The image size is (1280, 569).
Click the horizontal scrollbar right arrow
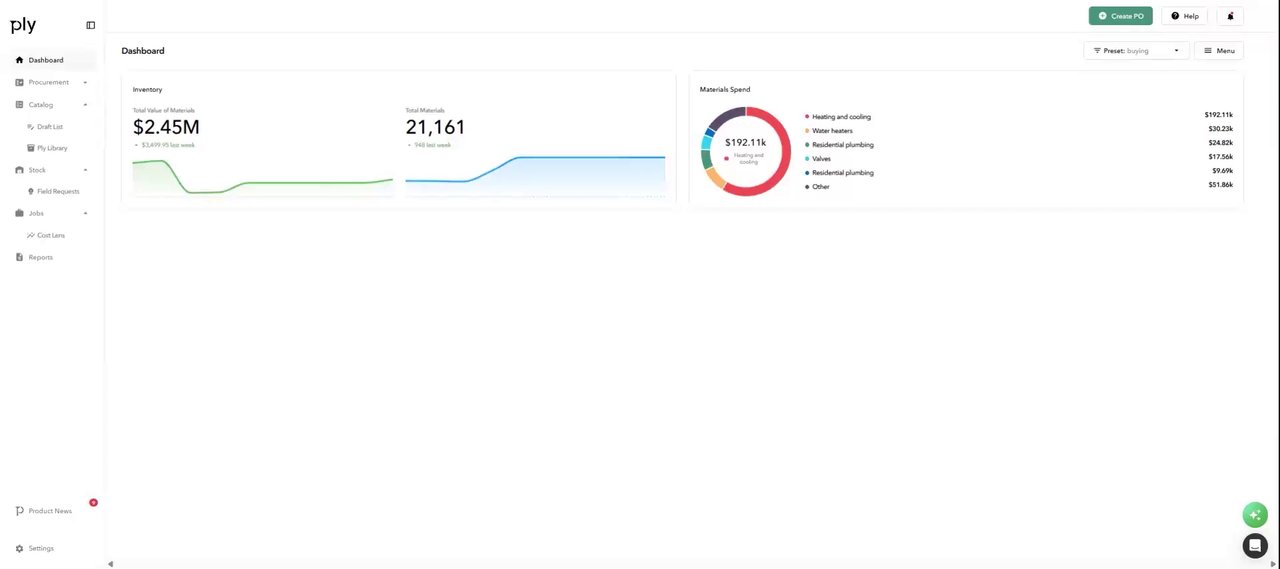[x=1273, y=564]
